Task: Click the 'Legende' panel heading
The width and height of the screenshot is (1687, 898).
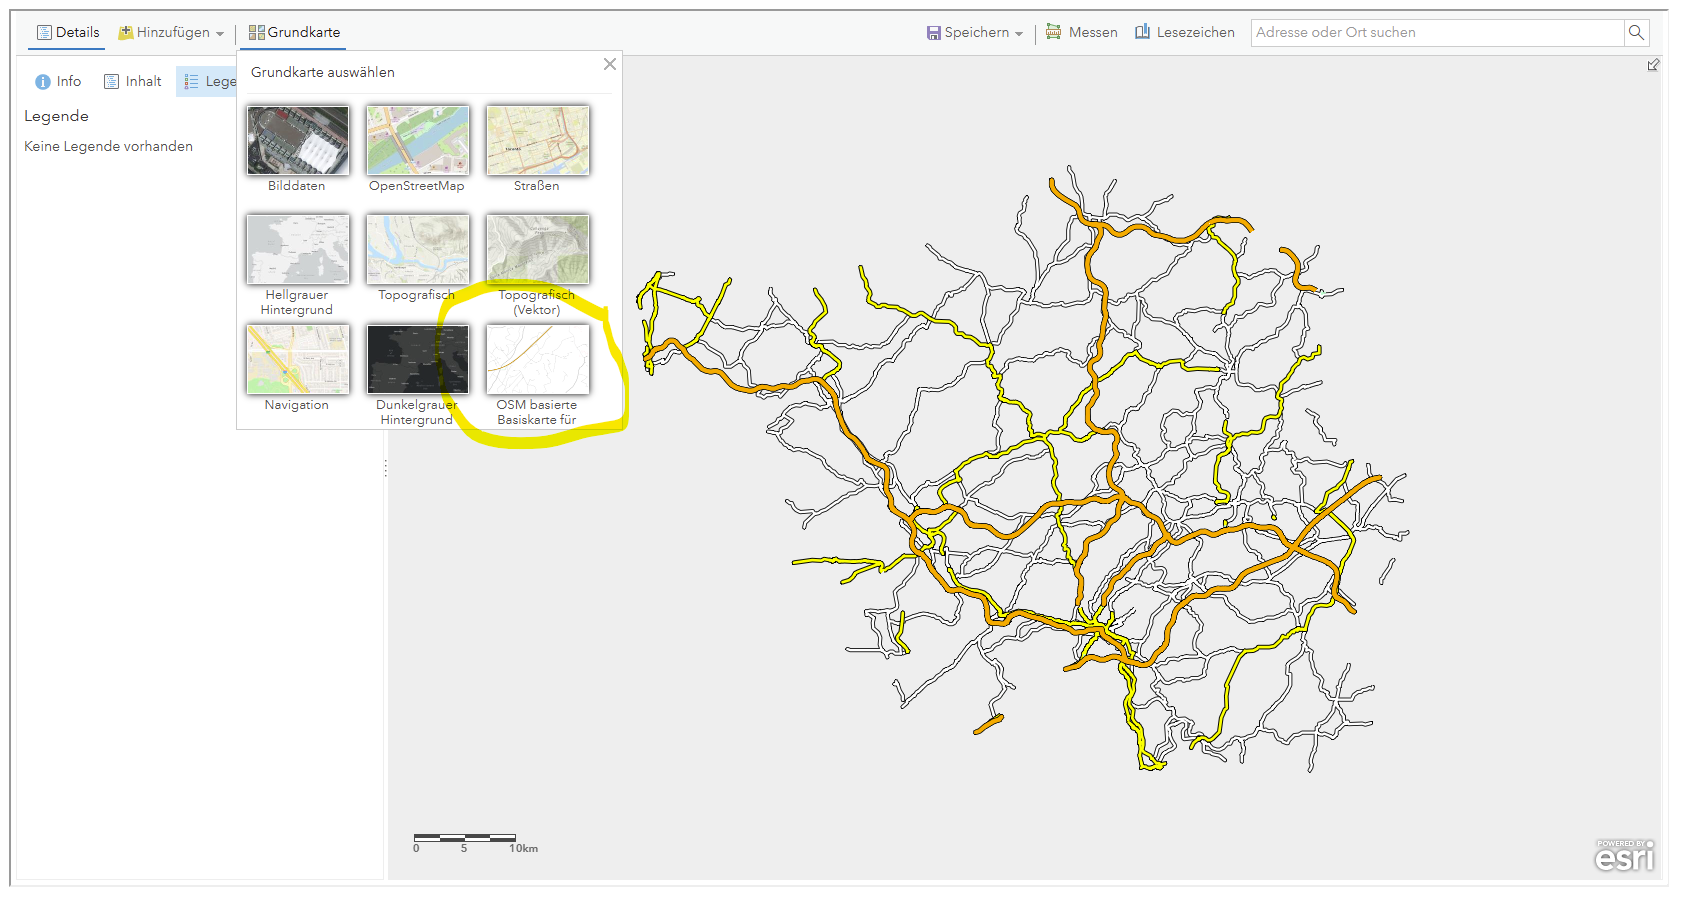Action: tap(56, 116)
